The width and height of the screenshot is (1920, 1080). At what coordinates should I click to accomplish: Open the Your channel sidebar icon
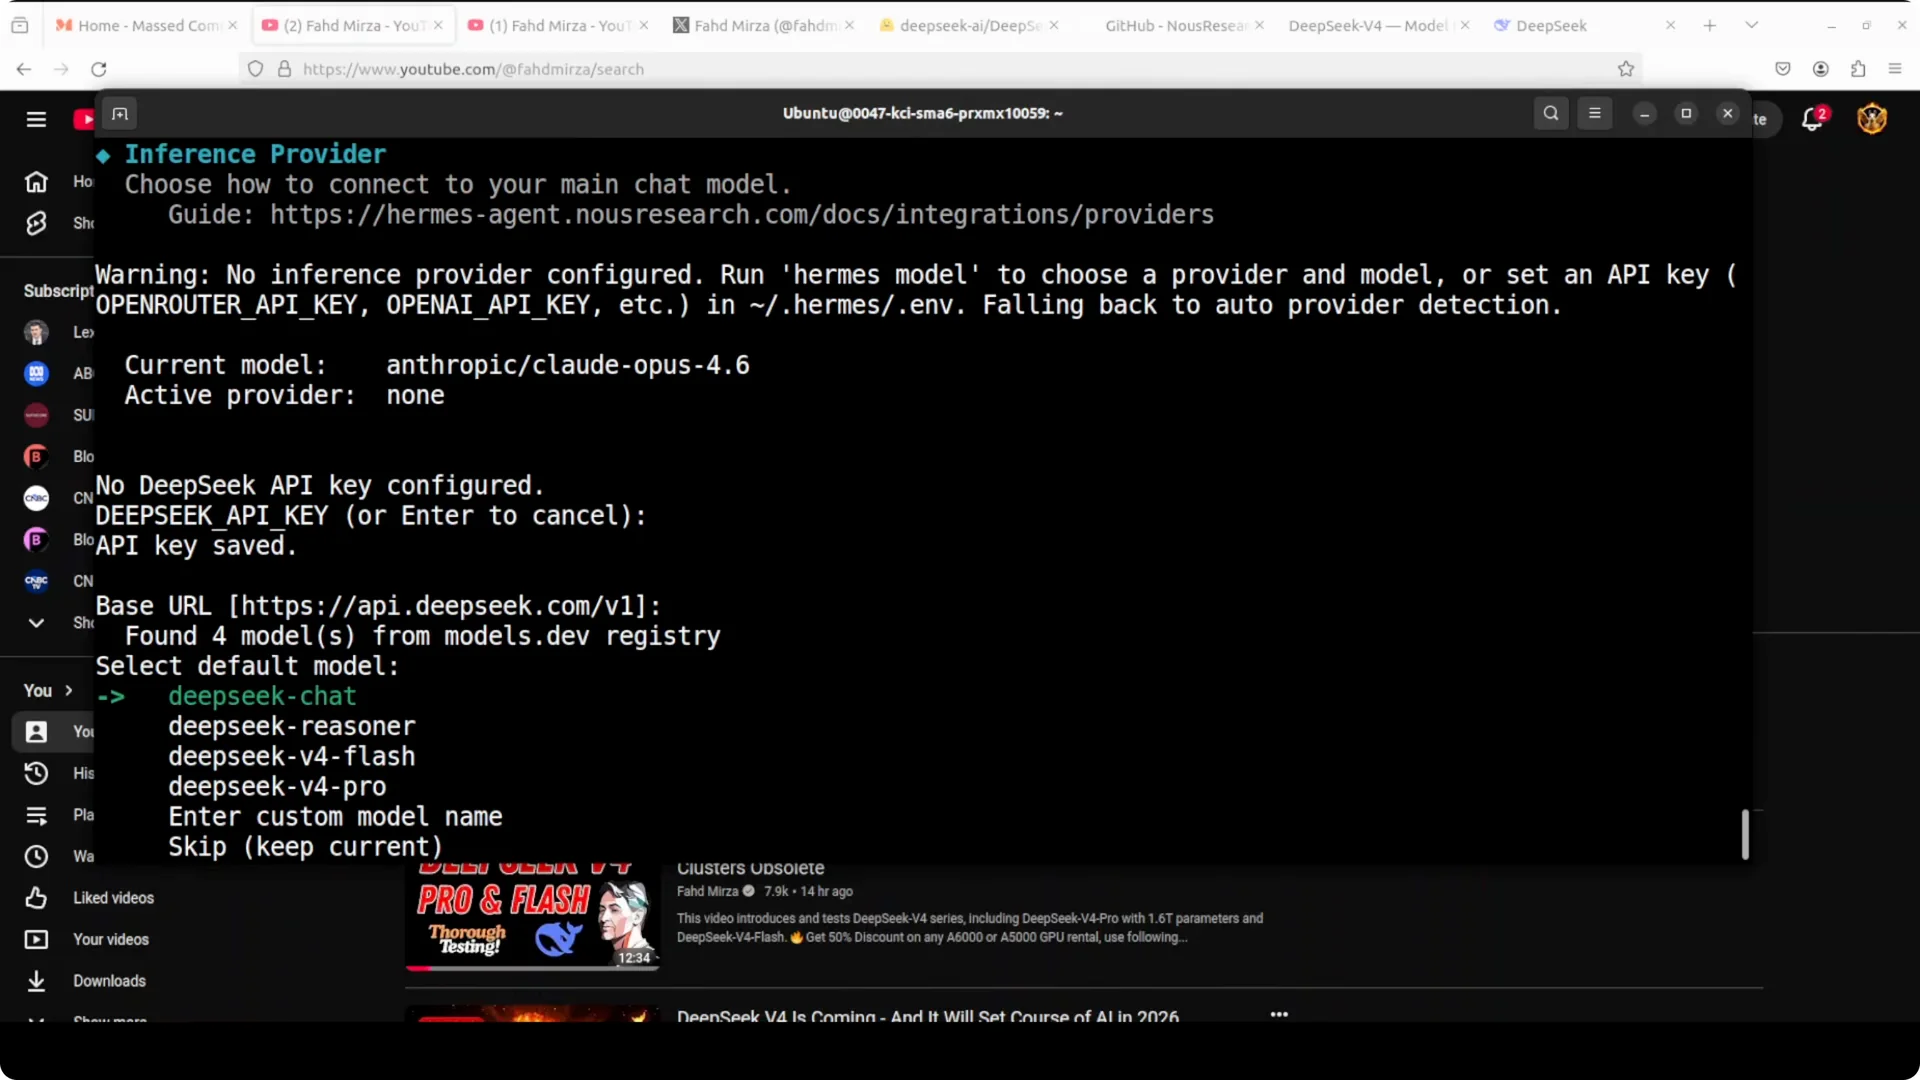36,732
